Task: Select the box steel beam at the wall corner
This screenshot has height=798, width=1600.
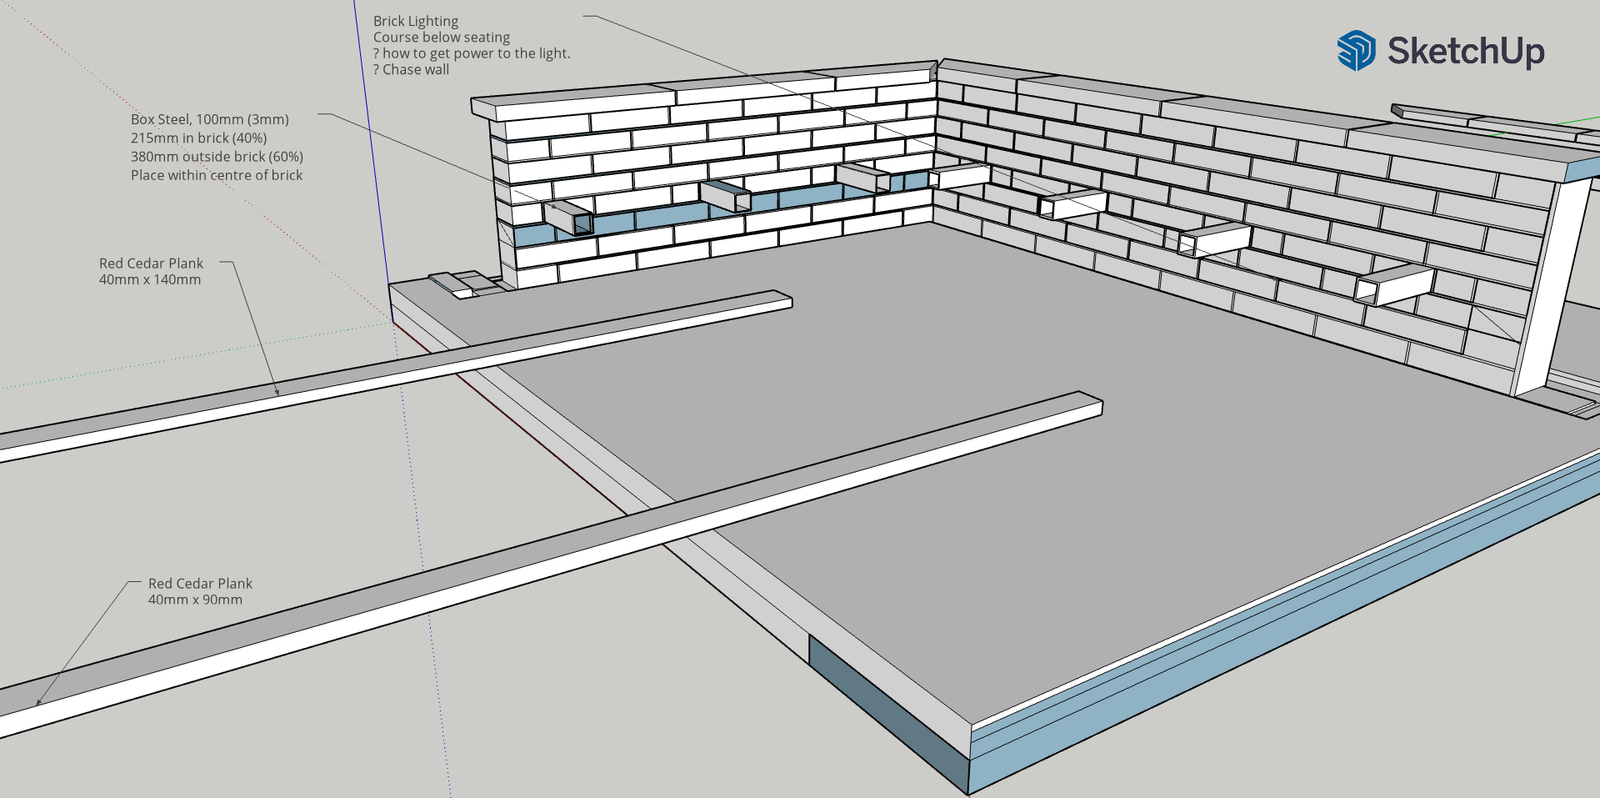Action: pyautogui.click(x=960, y=176)
